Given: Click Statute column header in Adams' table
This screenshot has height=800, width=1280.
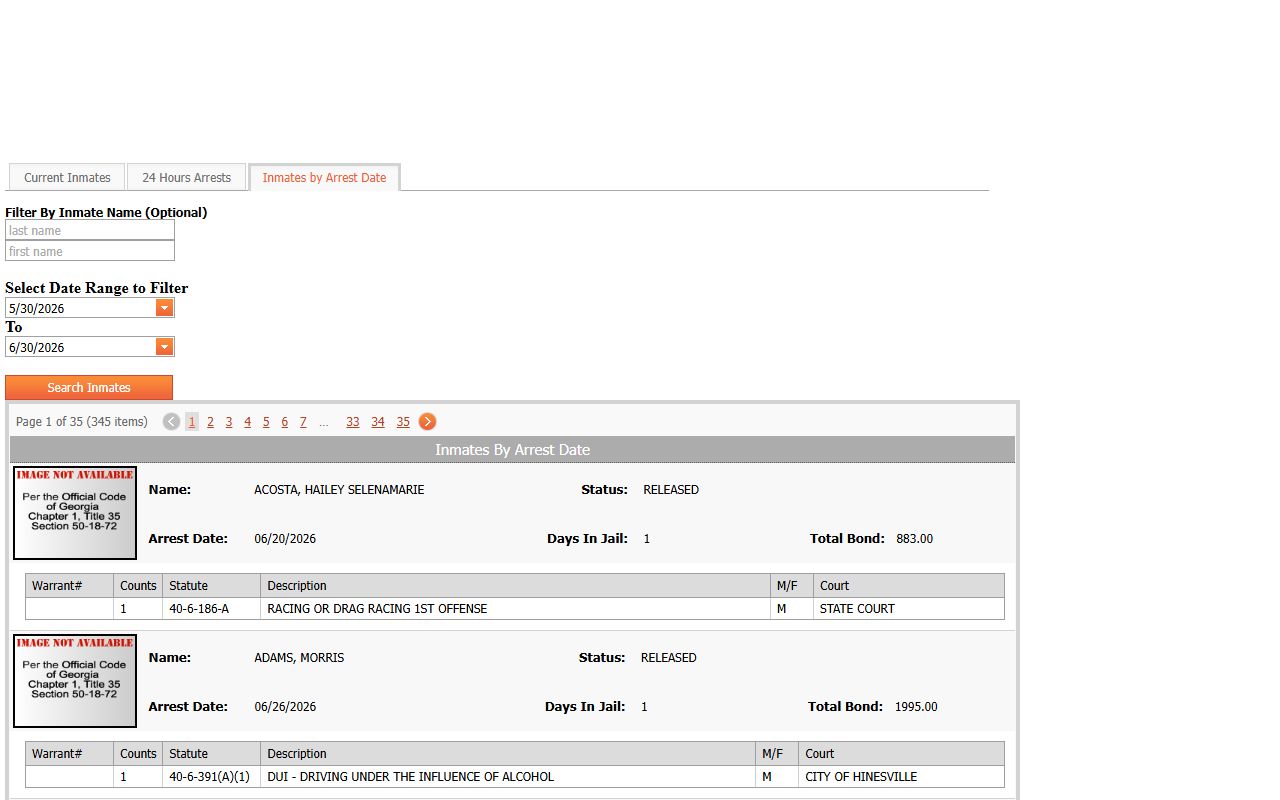Looking at the screenshot, I should (211, 753).
